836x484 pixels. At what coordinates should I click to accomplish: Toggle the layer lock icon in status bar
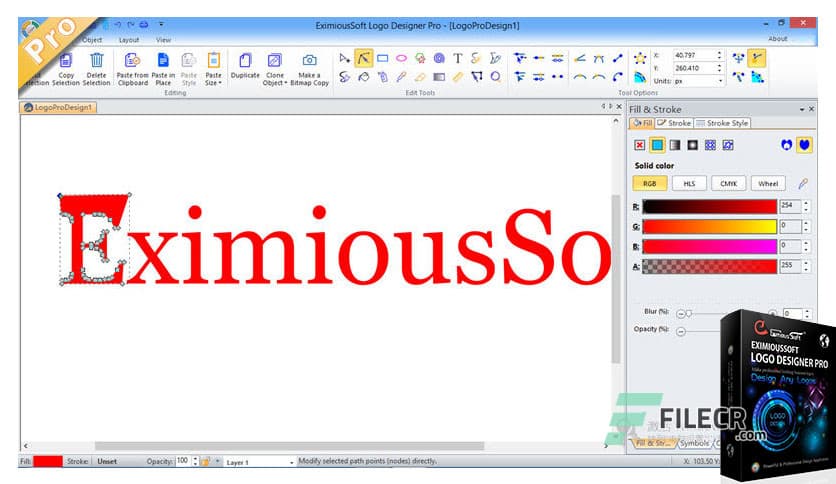(206, 461)
